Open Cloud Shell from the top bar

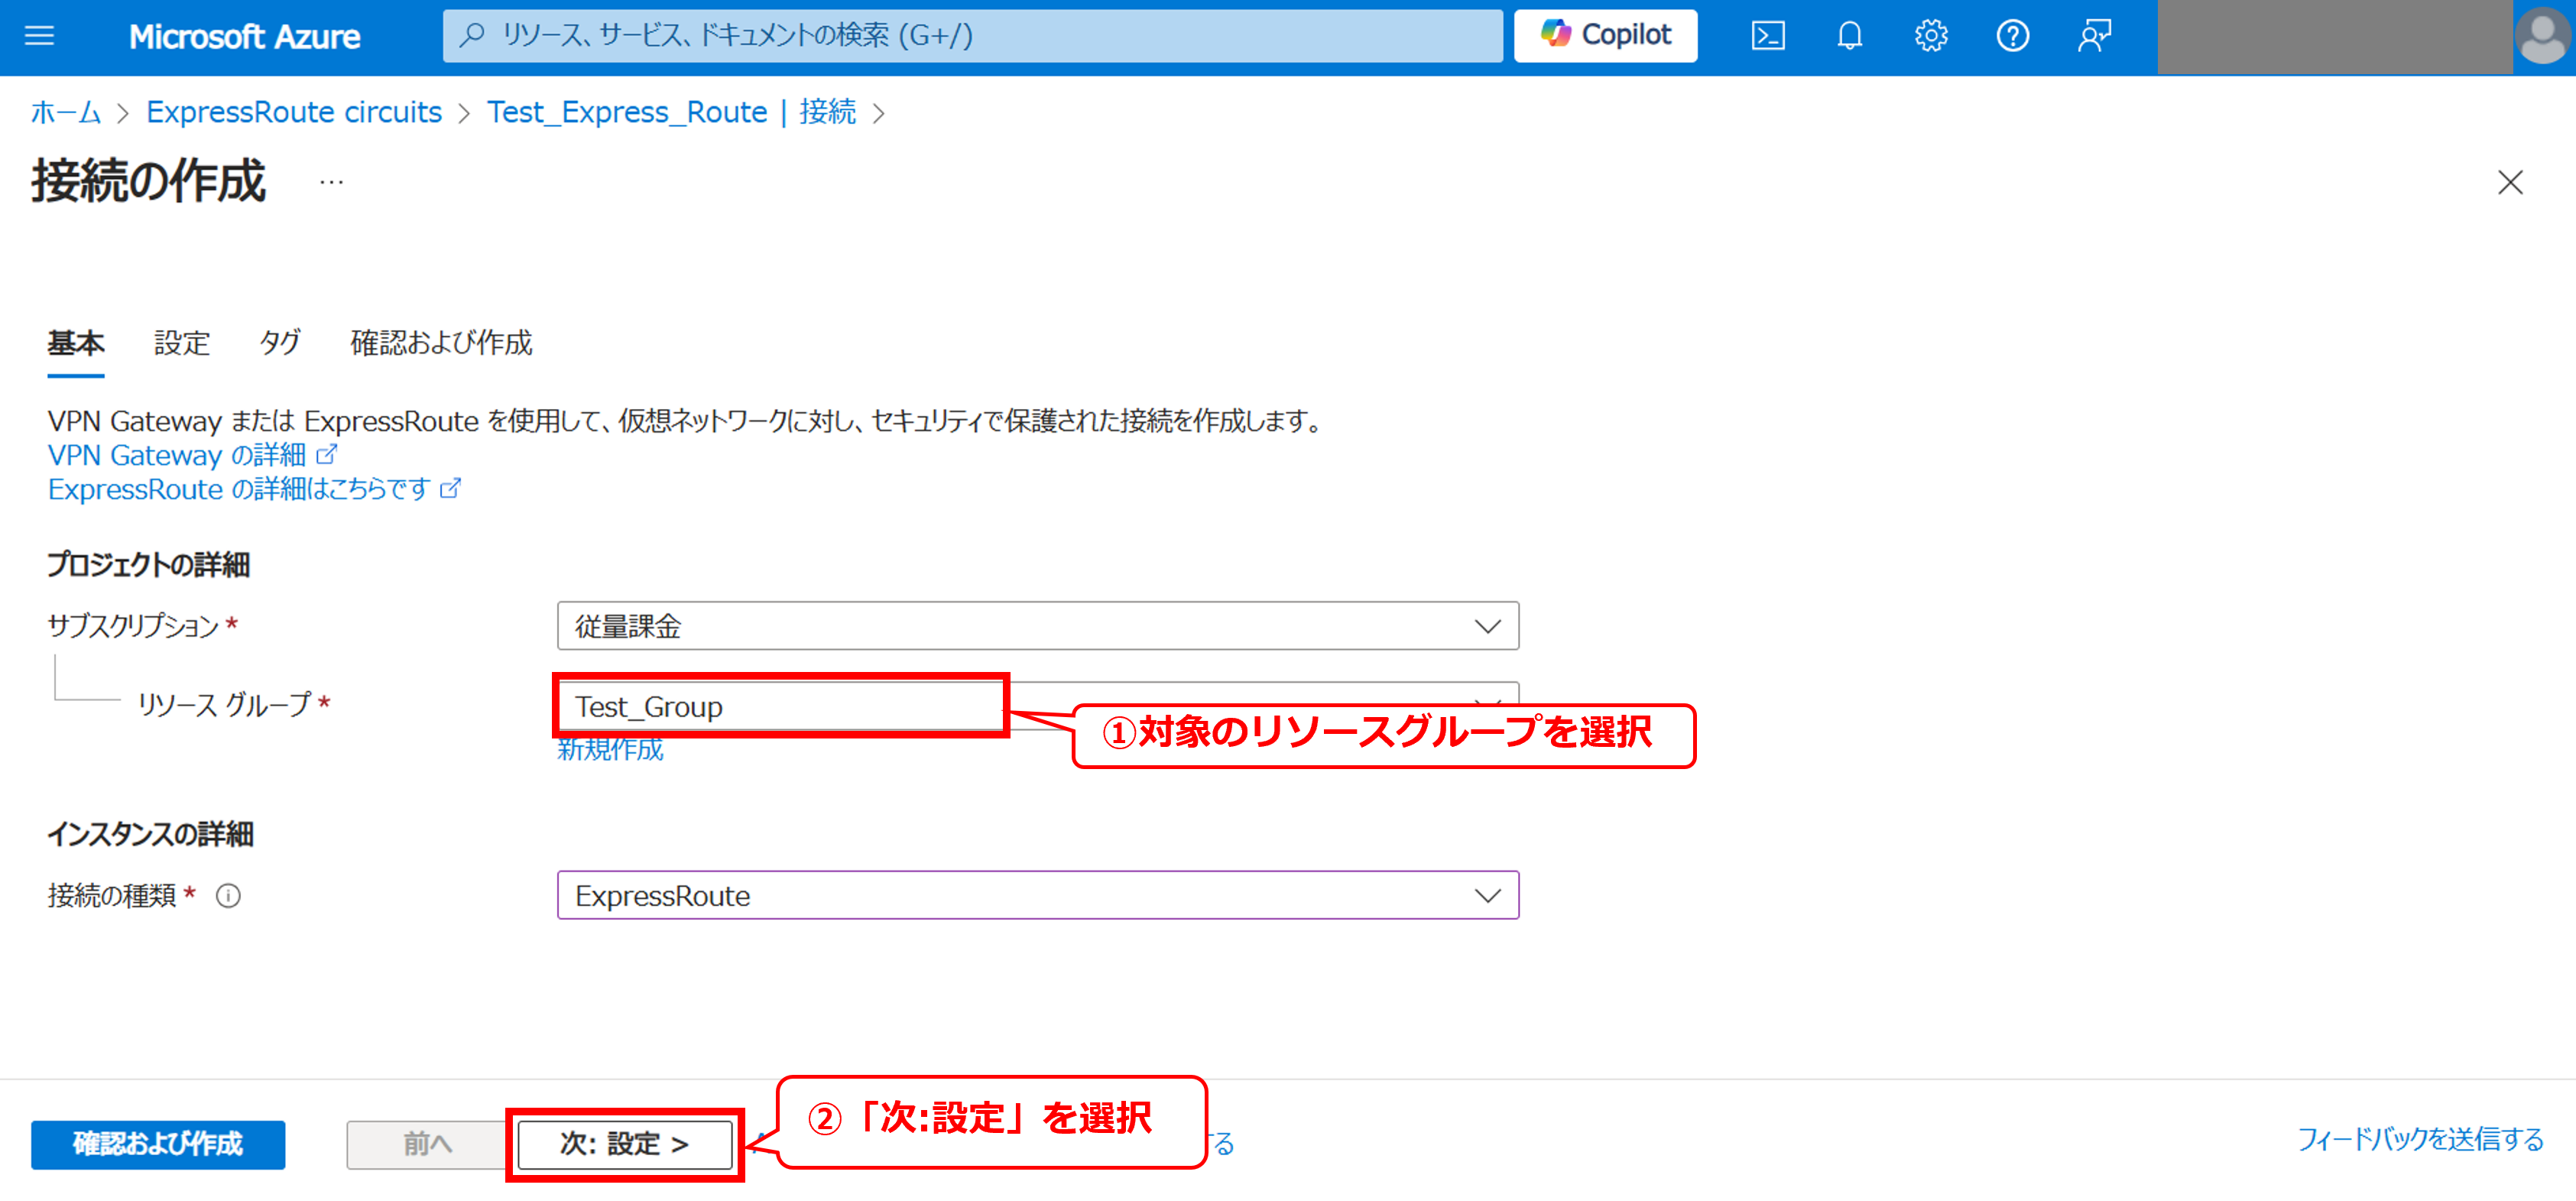click(x=1767, y=36)
